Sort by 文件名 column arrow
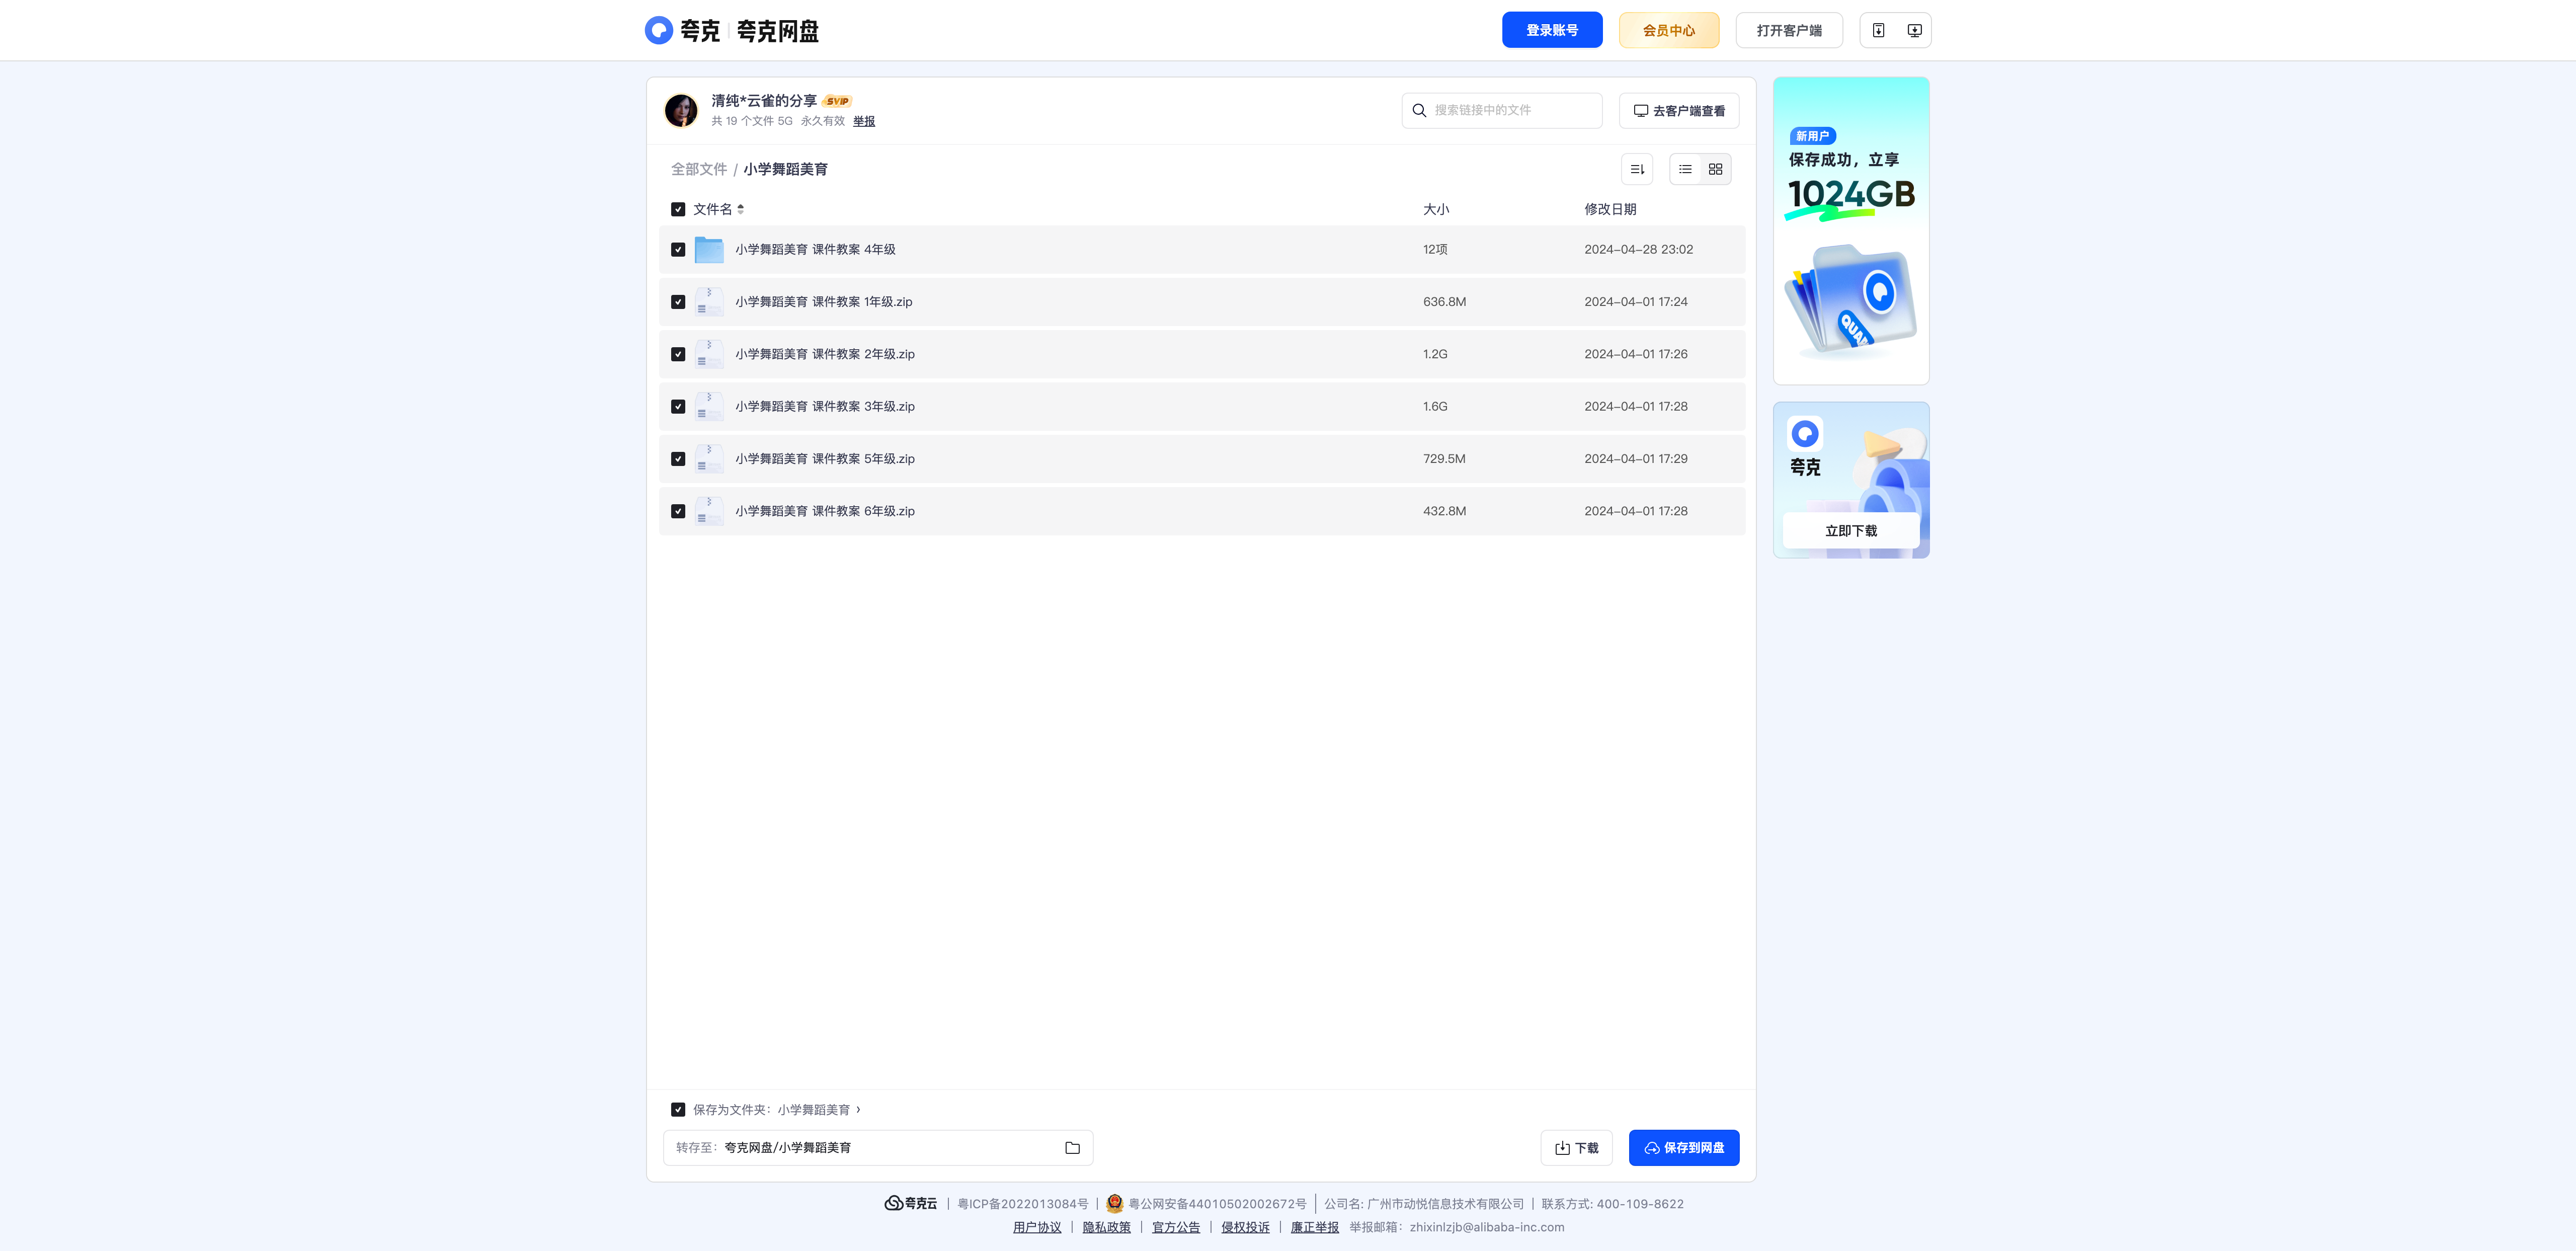2576x1251 pixels. 740,209
